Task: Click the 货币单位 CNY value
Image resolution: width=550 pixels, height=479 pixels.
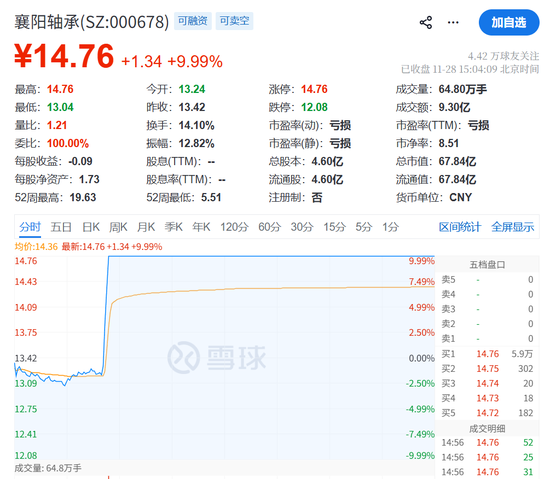Action: click(x=461, y=197)
